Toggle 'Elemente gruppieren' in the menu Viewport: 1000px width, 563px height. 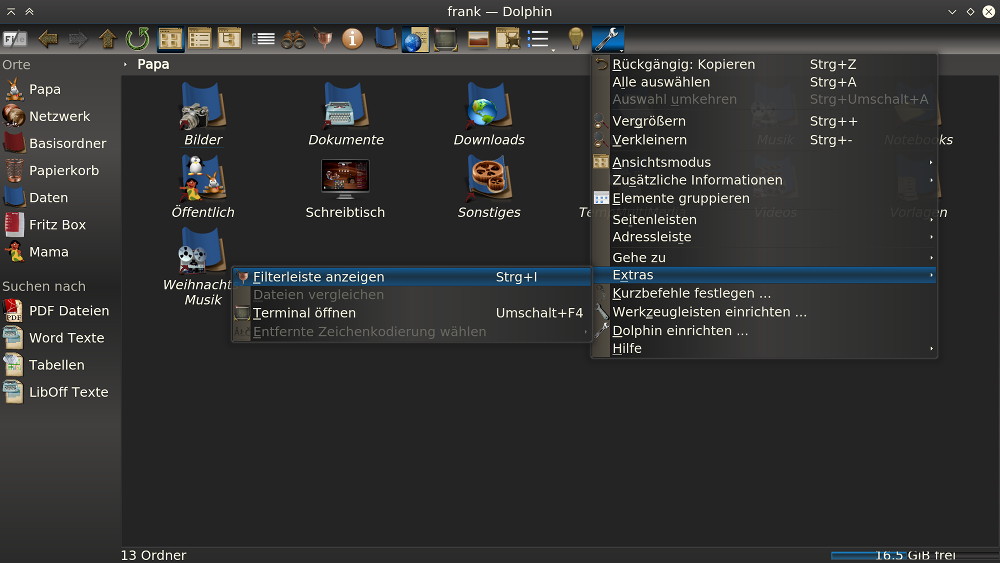pos(764,198)
